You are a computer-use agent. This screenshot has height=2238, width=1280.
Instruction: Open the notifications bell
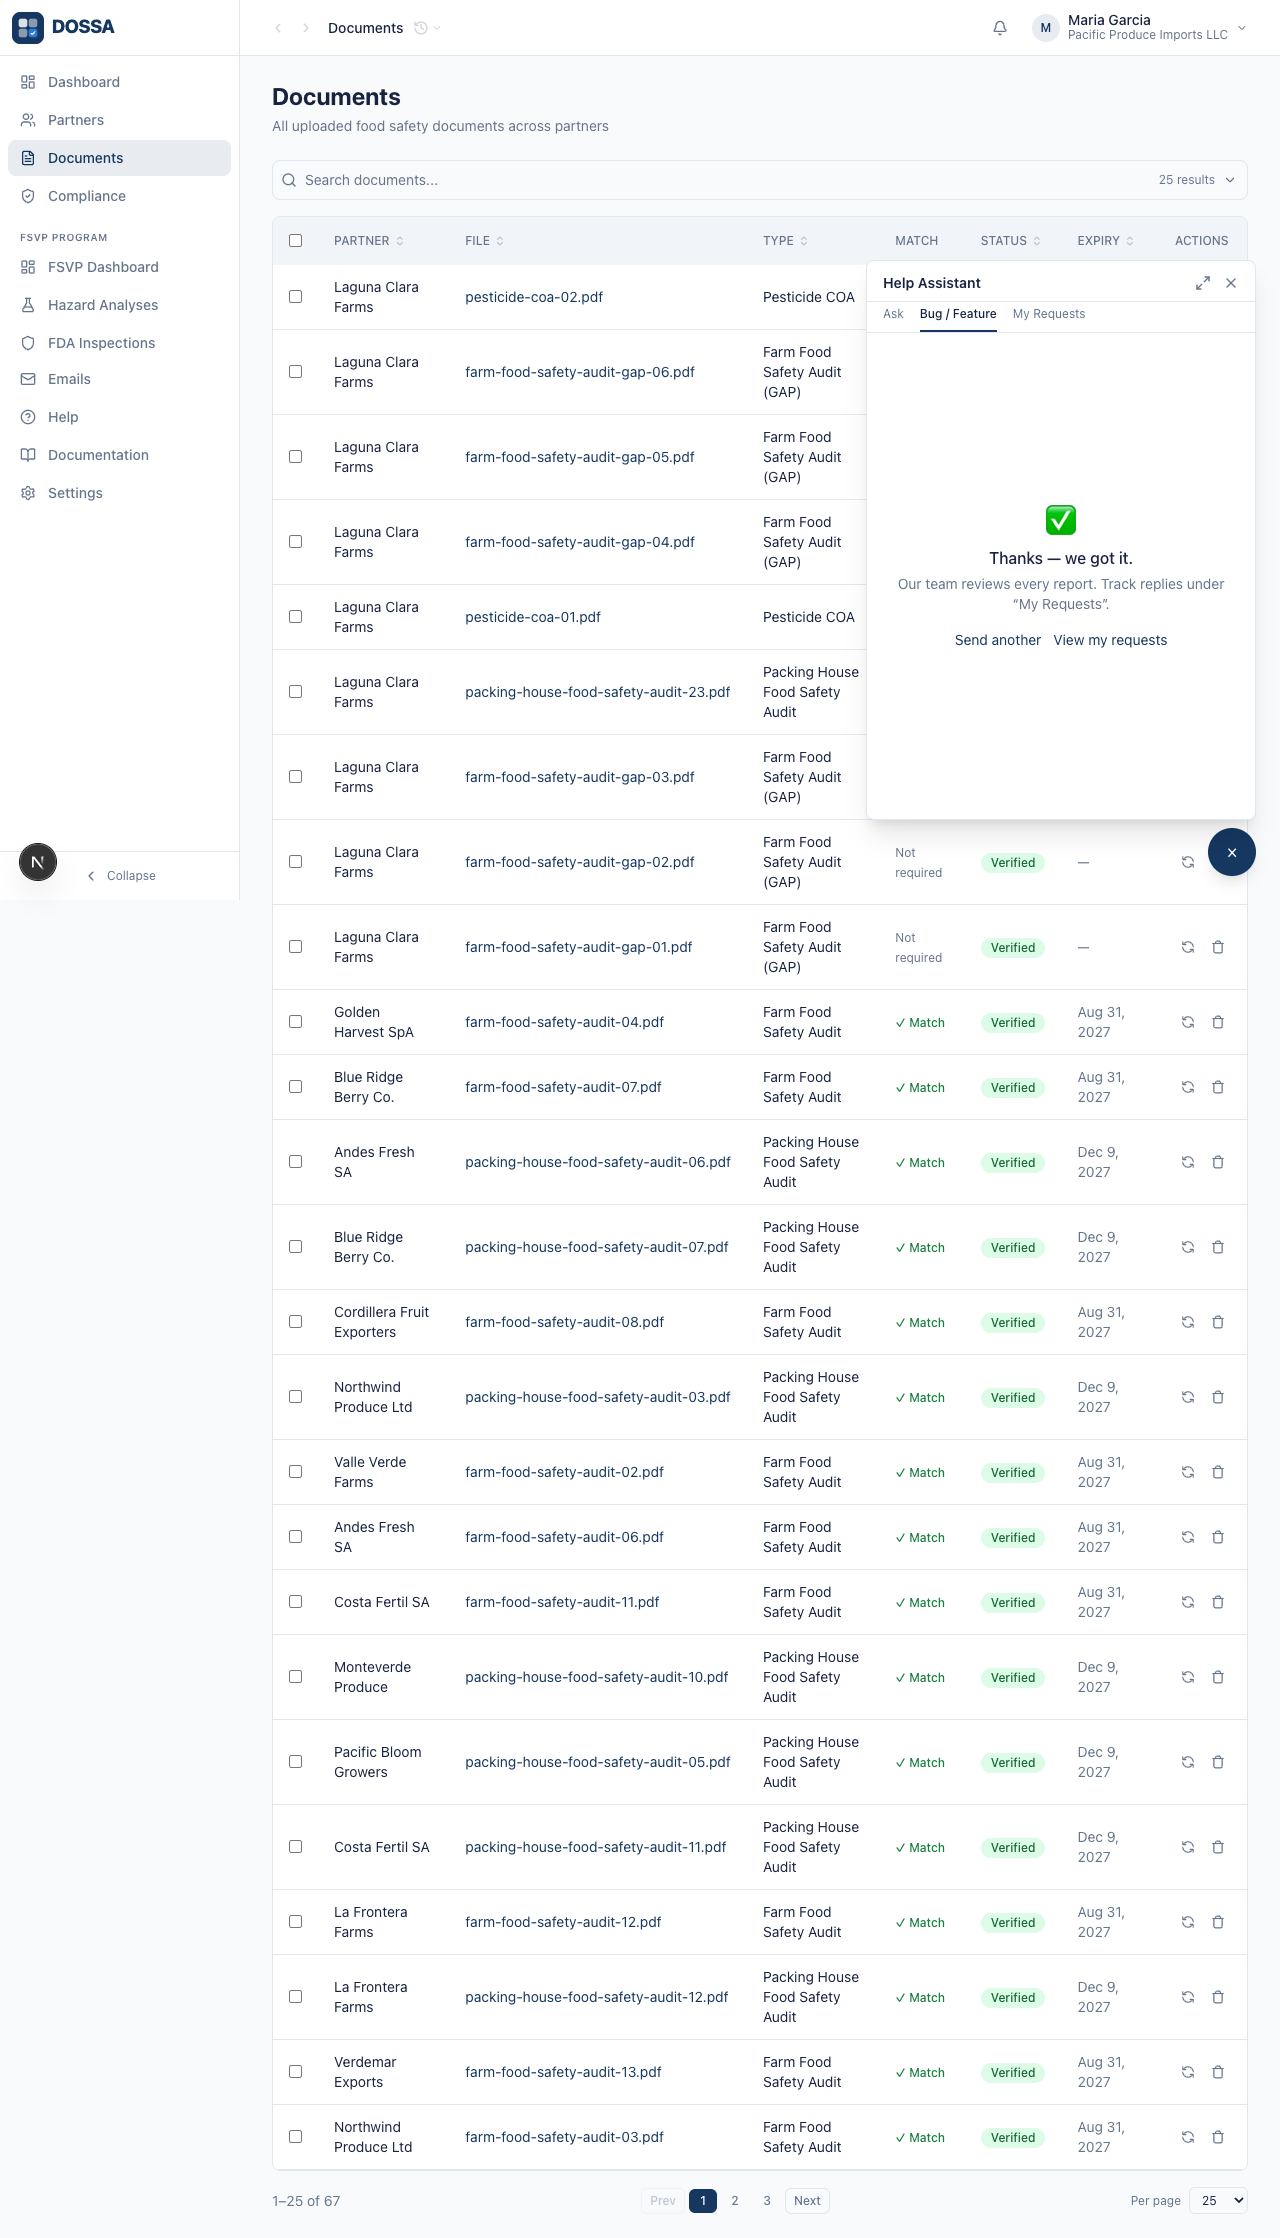pyautogui.click(x=999, y=28)
